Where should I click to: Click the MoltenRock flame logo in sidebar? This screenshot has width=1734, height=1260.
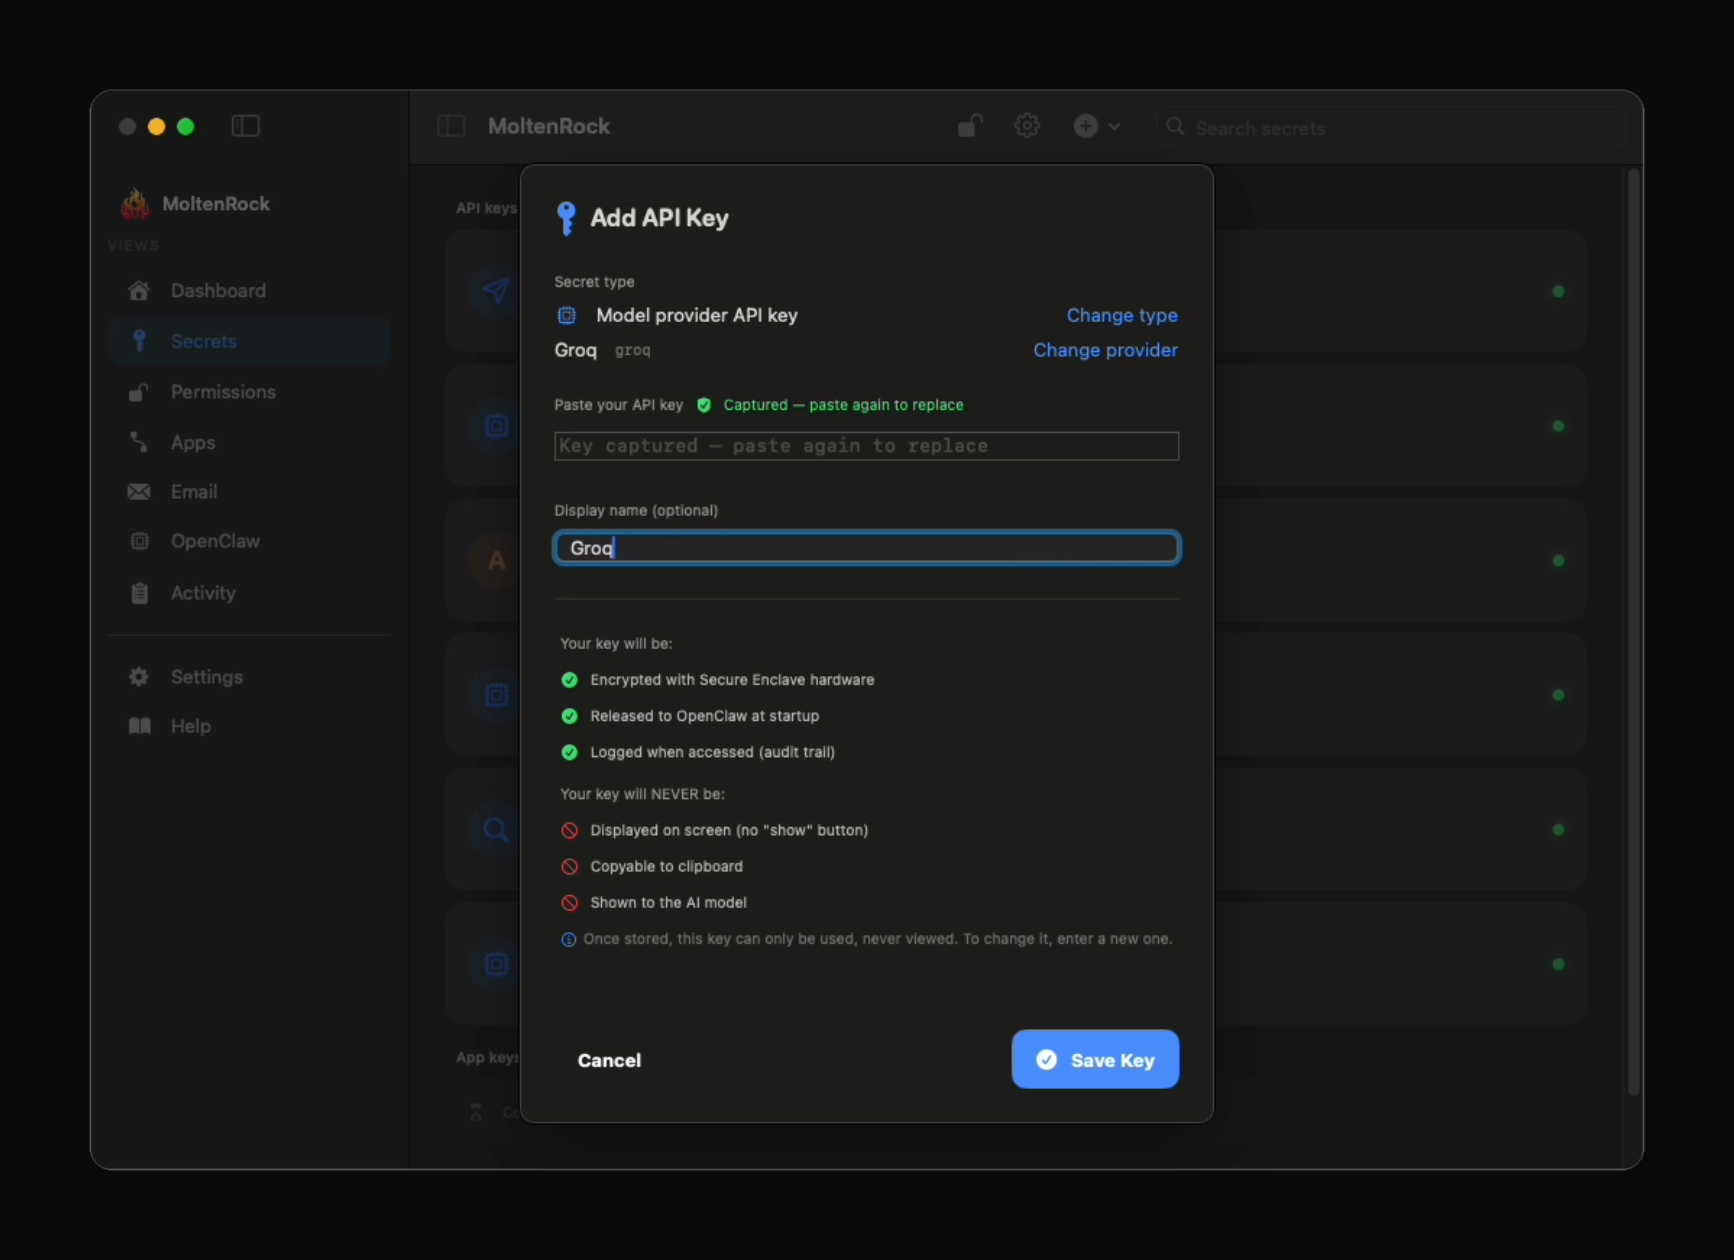point(135,203)
